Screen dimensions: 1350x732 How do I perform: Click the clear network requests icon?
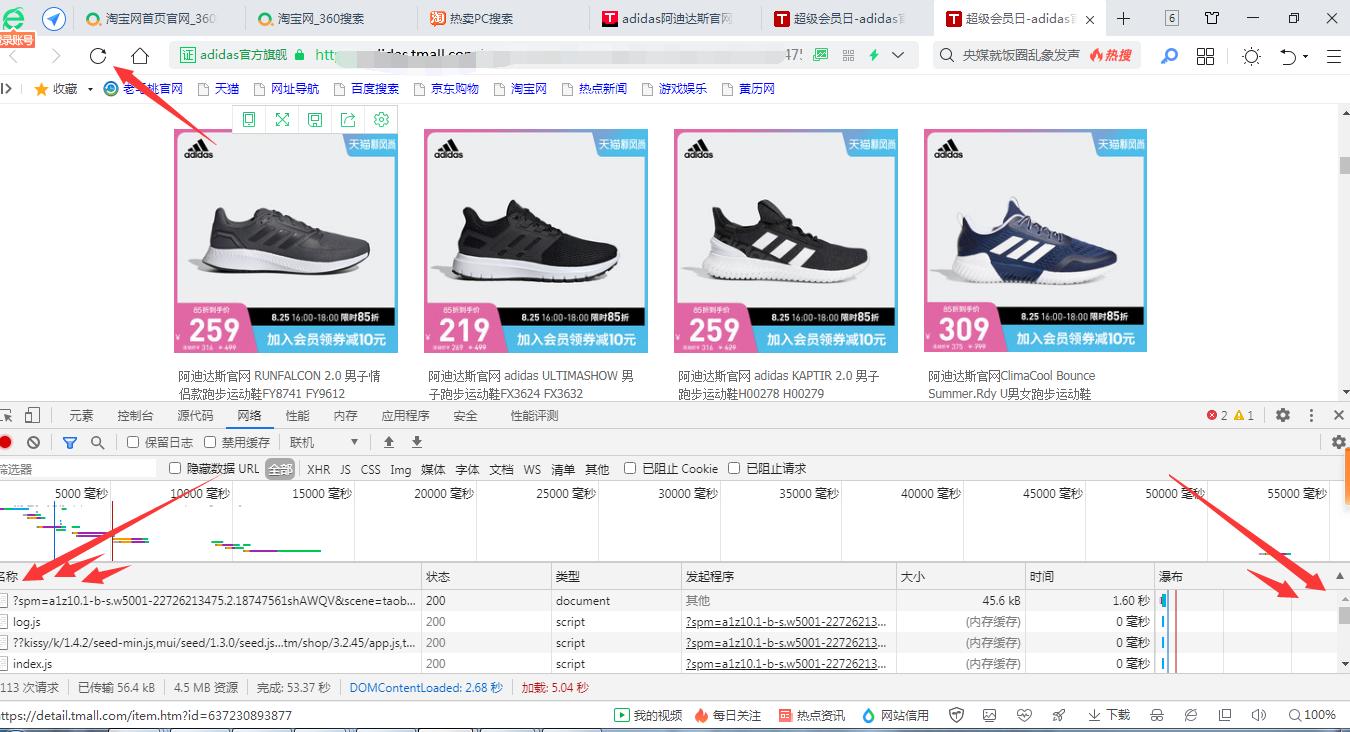[x=34, y=441]
